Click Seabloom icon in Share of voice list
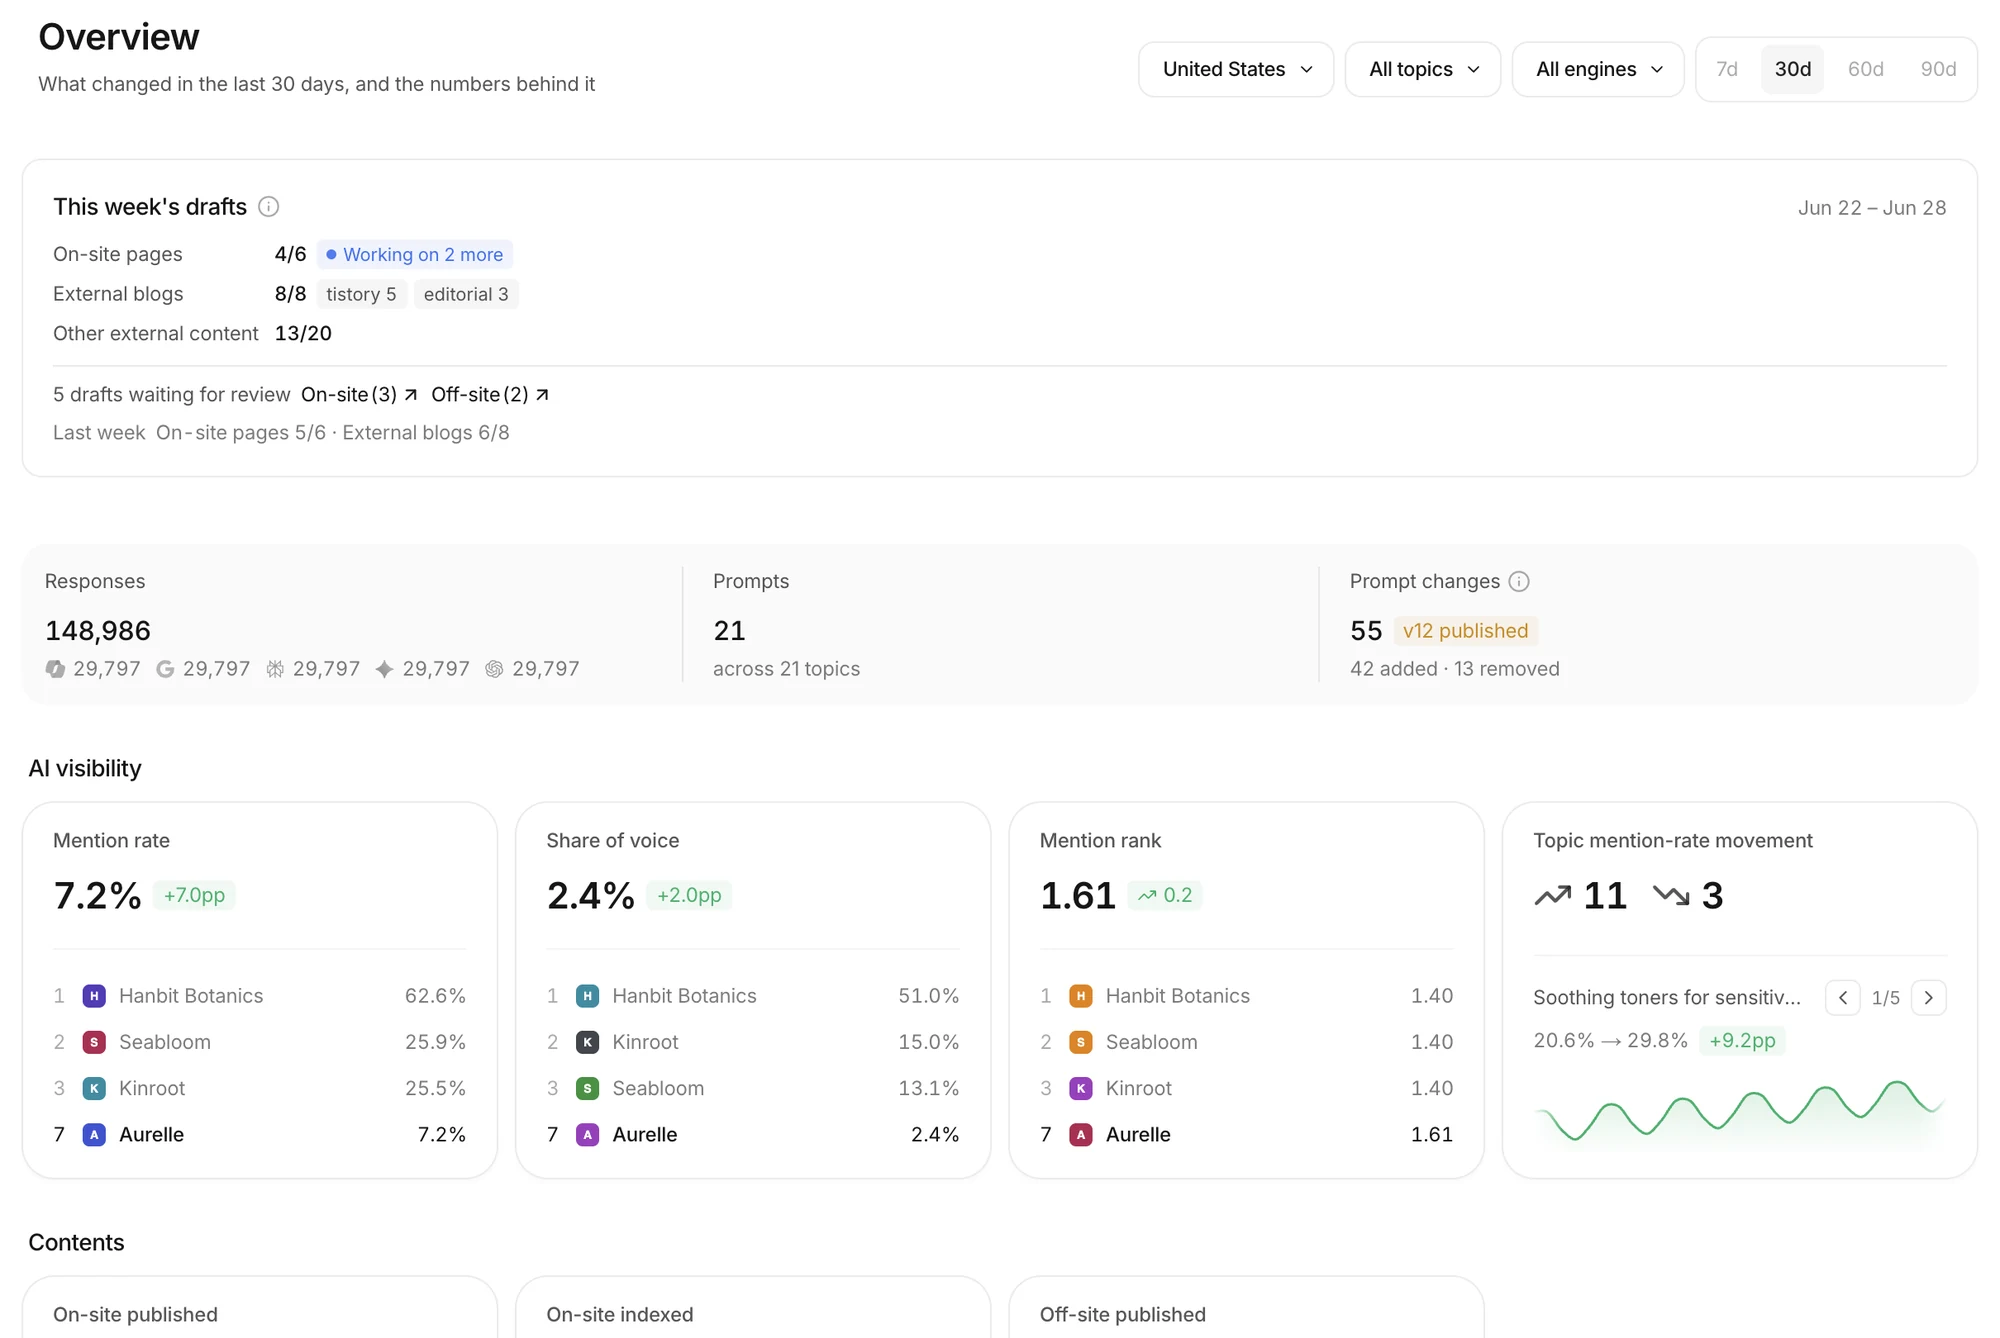 pyautogui.click(x=588, y=1088)
